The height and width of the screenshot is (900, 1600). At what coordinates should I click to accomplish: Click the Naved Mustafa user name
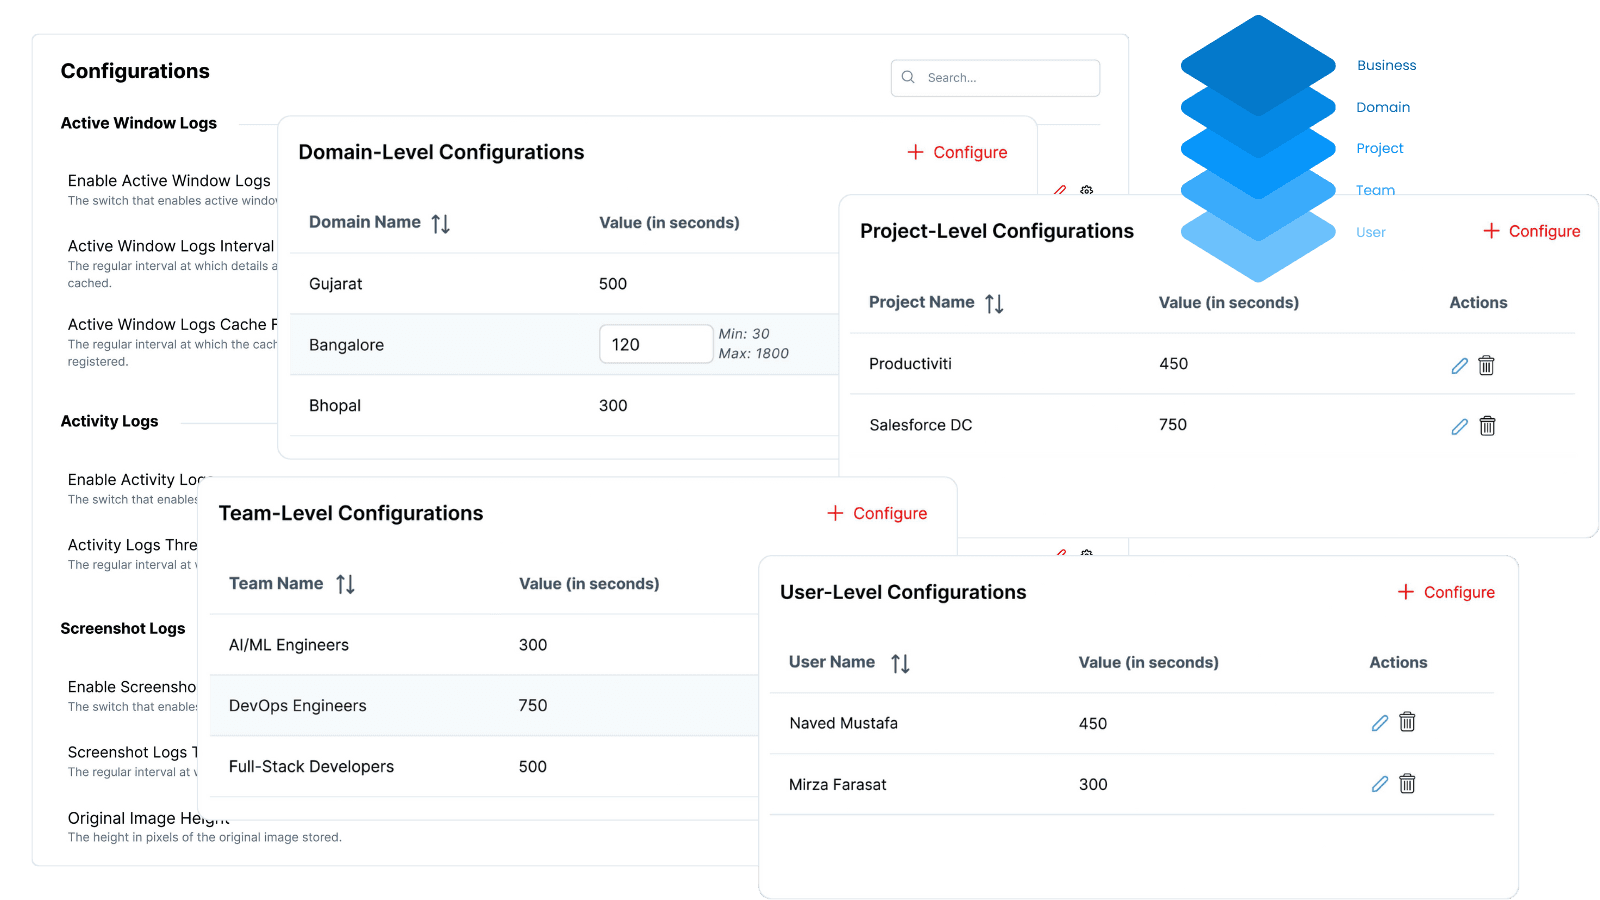[x=843, y=723]
